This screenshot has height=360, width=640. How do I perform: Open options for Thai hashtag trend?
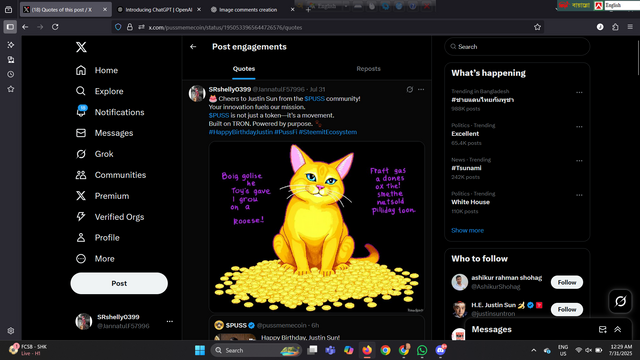[x=579, y=92]
